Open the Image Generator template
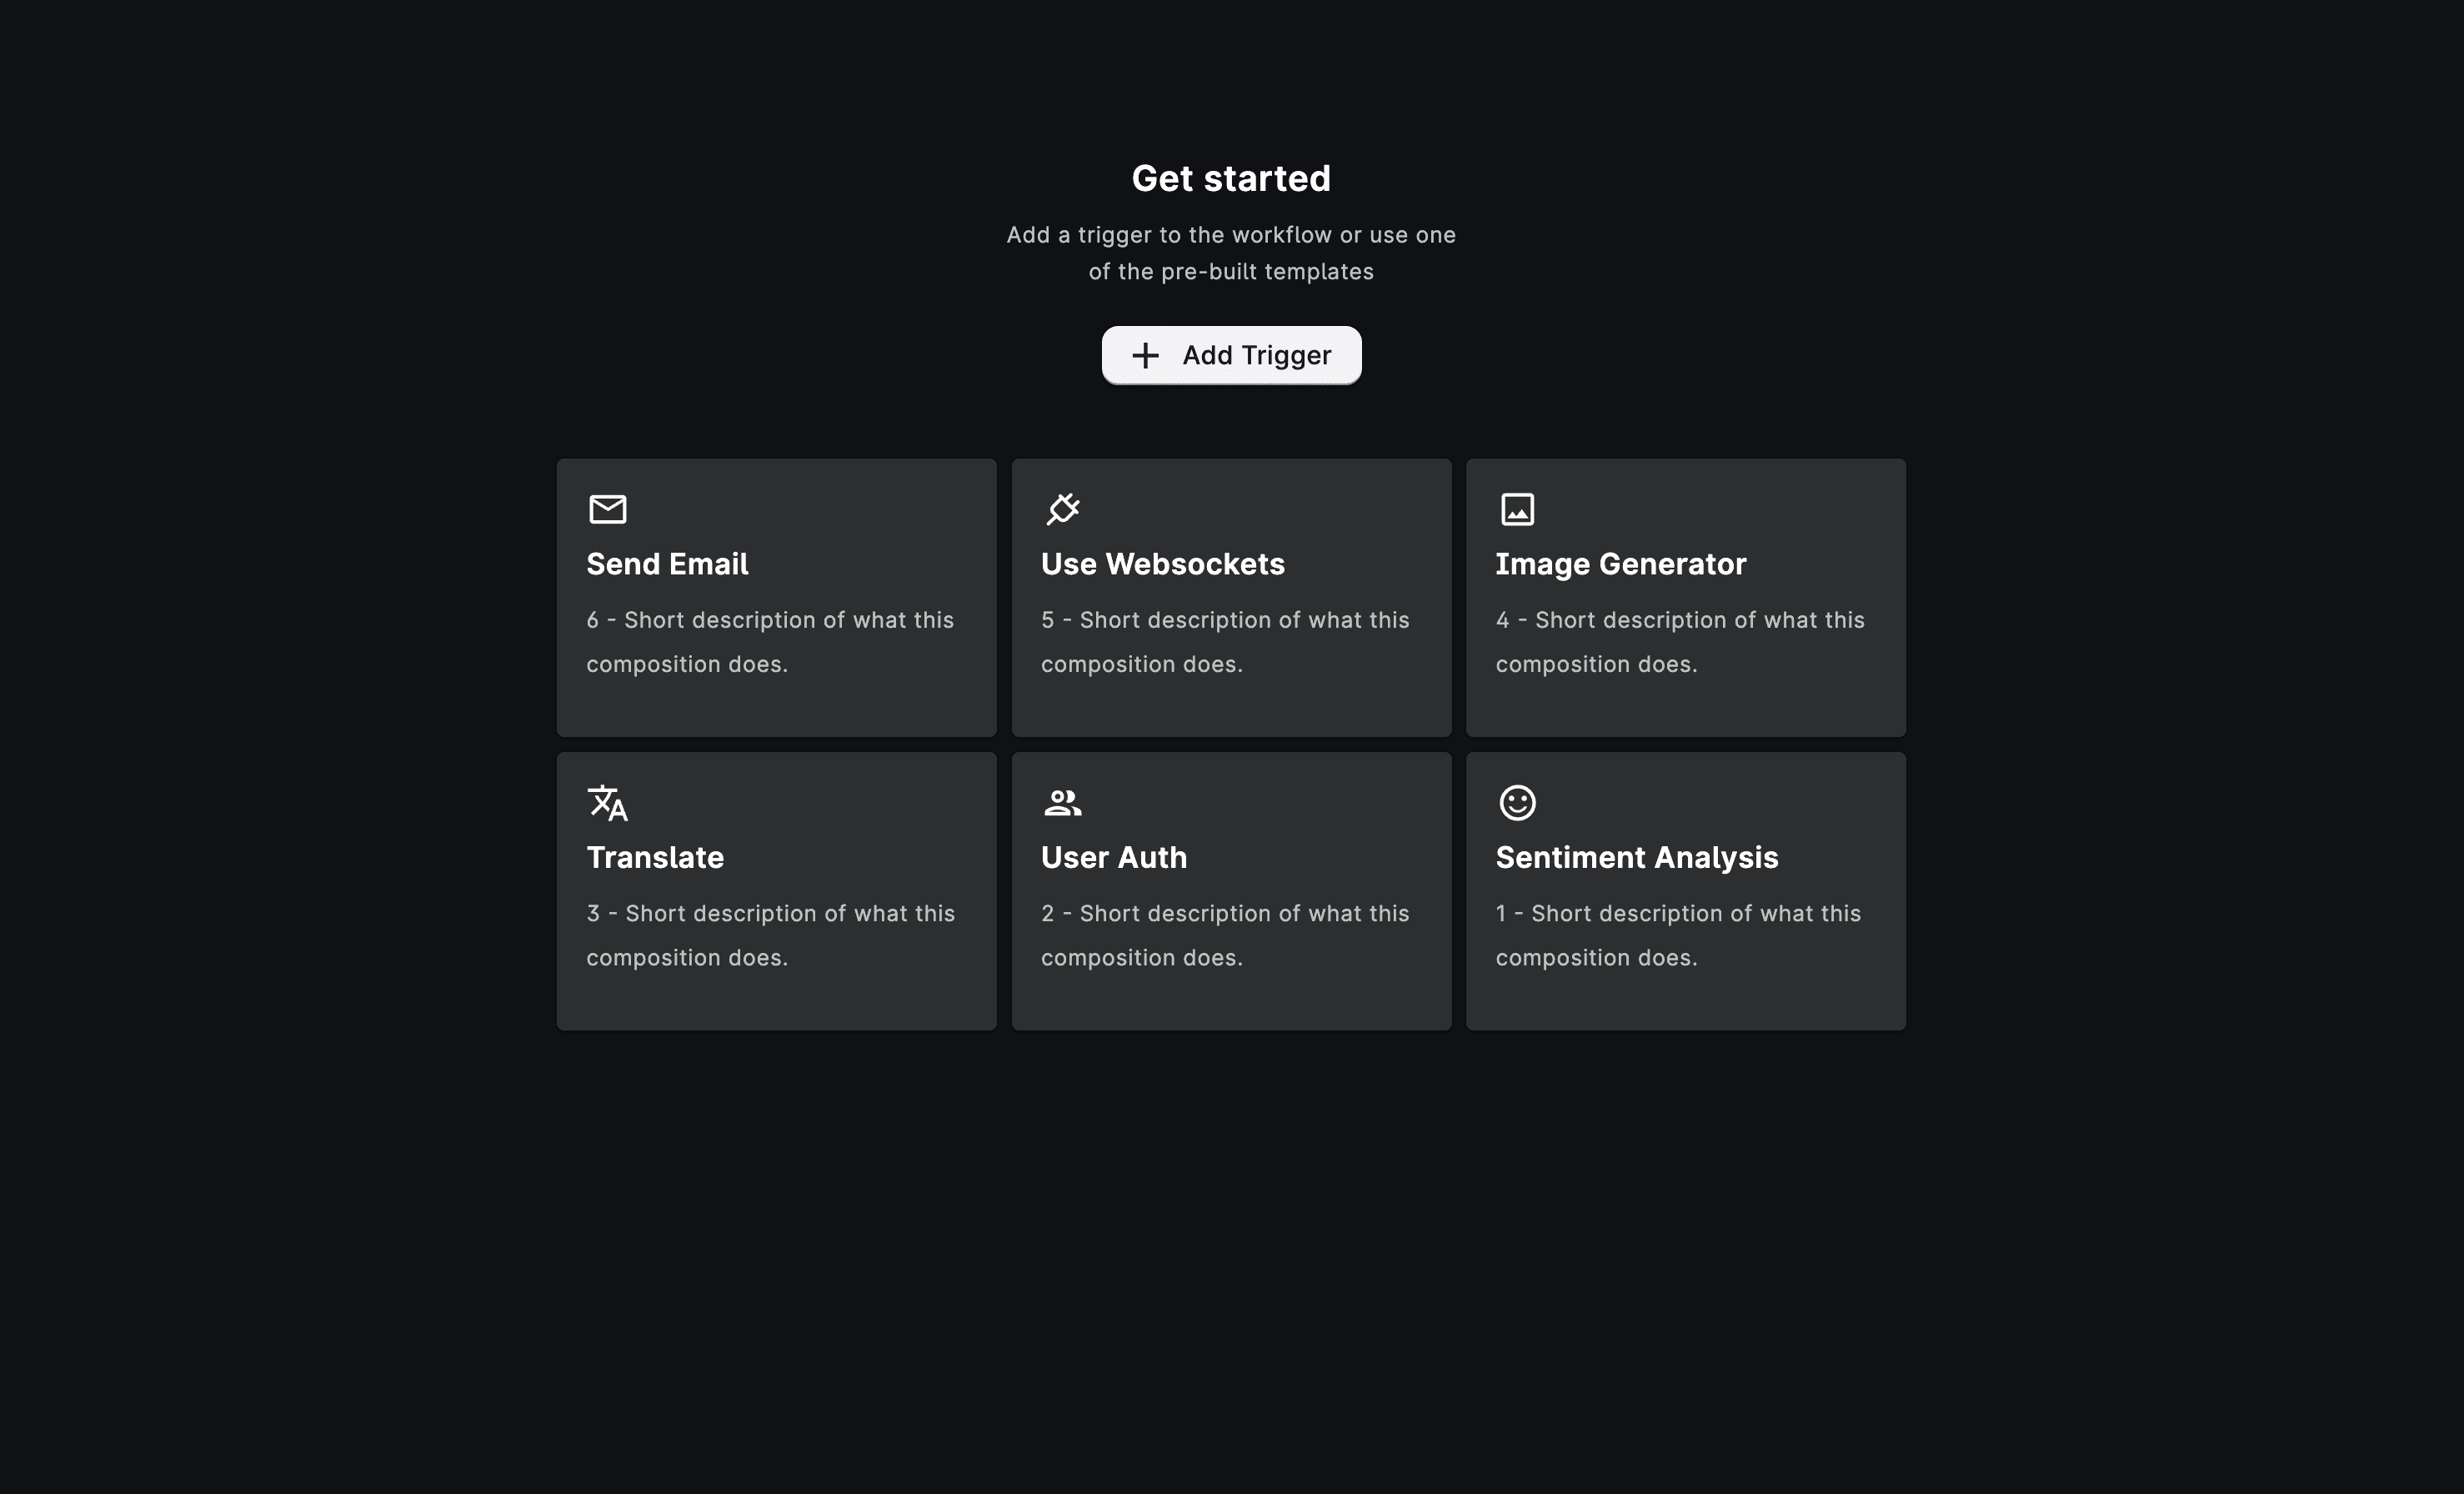The image size is (2464, 1494). 1686,598
